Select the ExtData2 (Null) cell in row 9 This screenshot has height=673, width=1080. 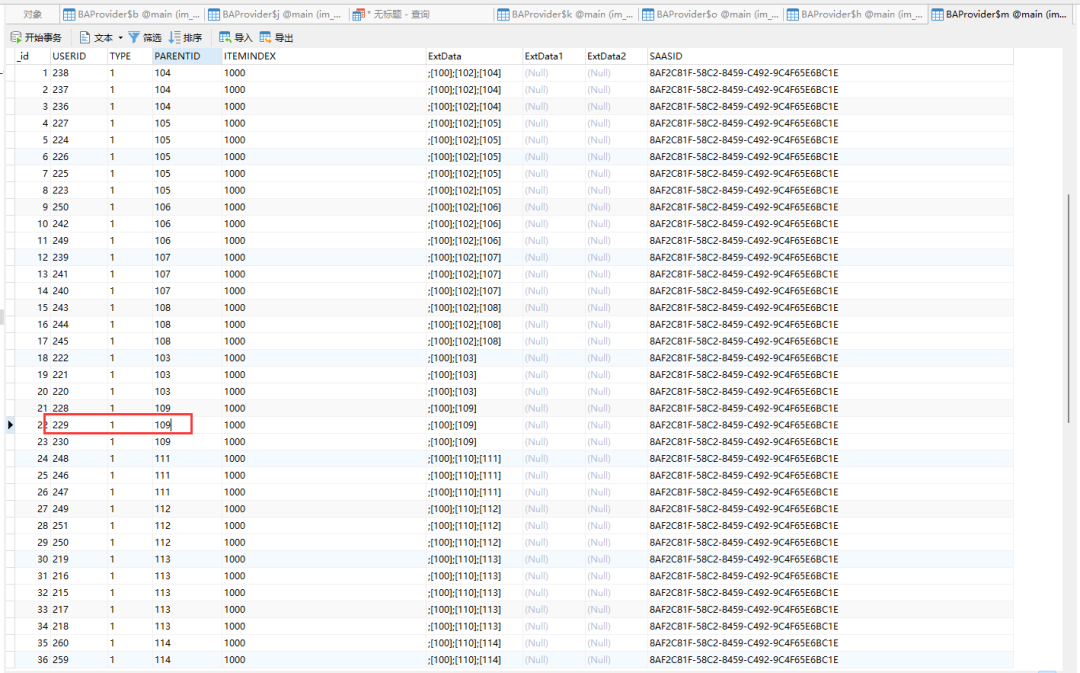pos(616,207)
